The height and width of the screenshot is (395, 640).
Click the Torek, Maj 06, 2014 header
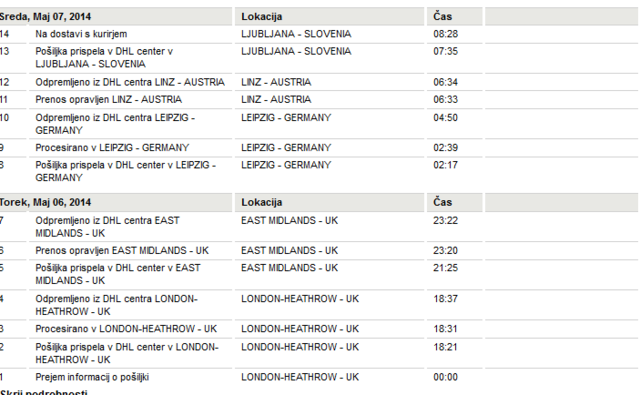coord(45,202)
